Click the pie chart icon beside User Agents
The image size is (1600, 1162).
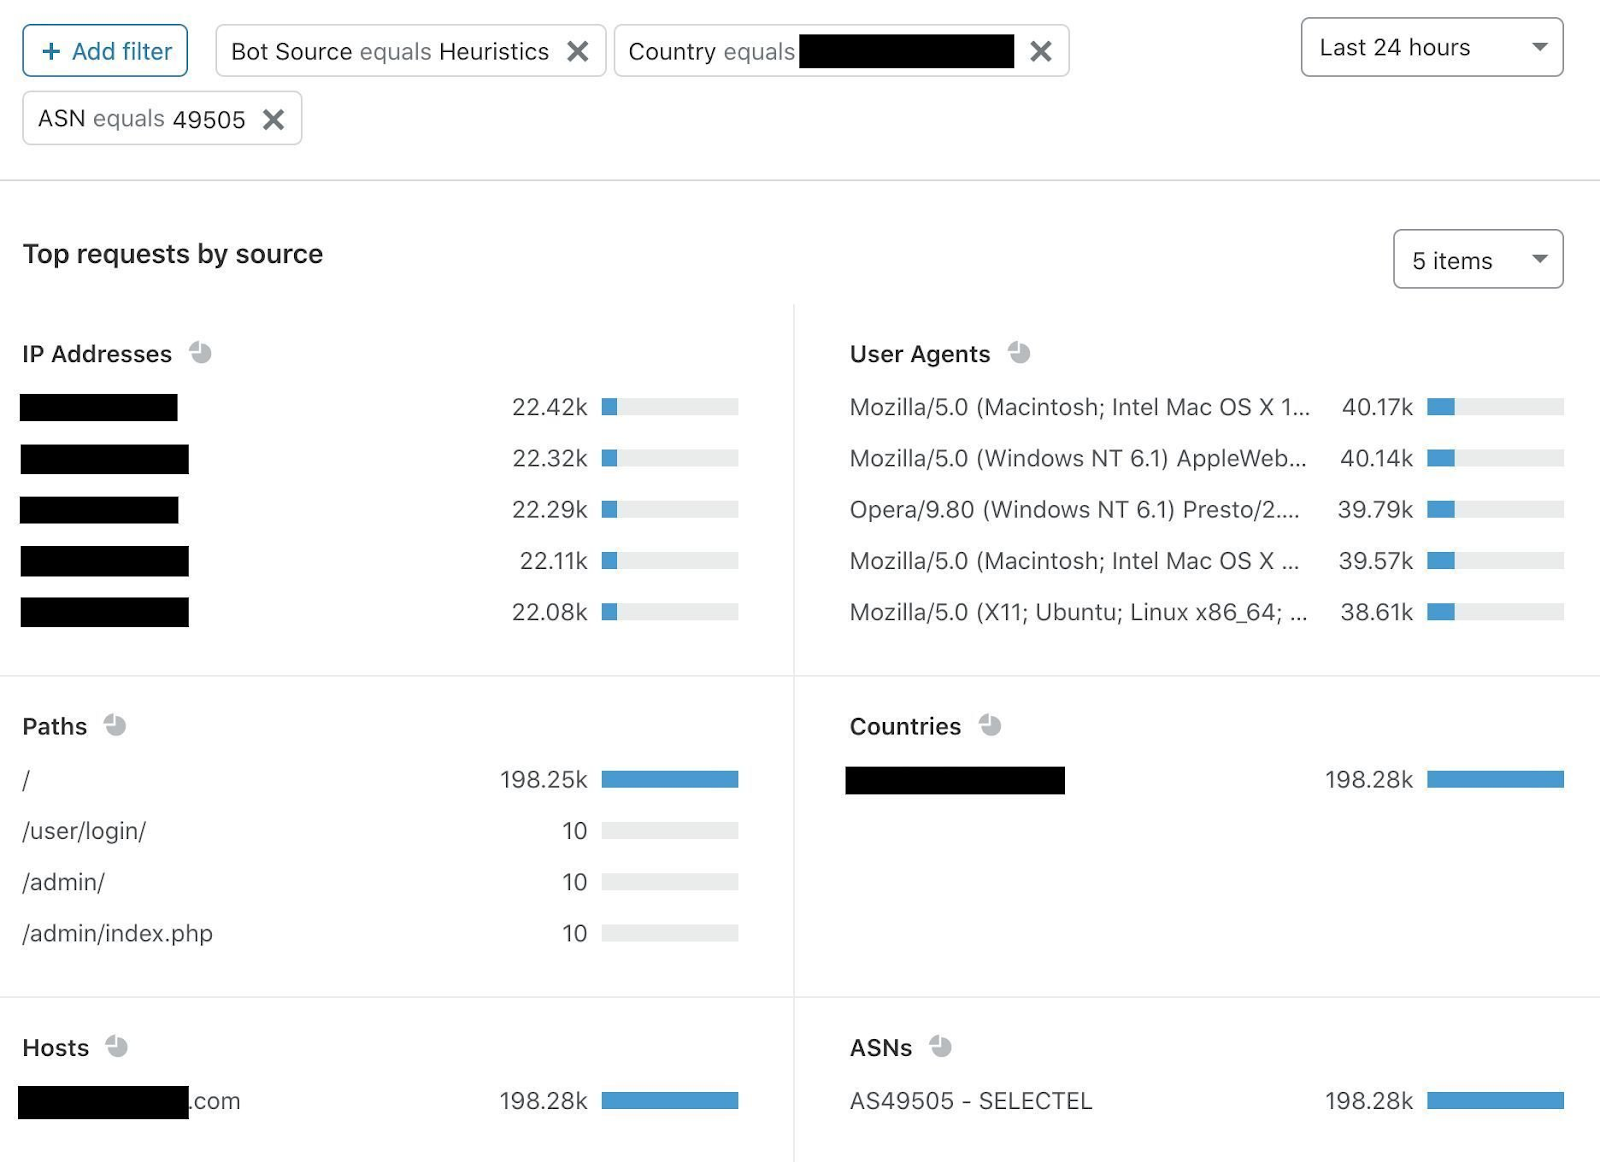pyautogui.click(x=1019, y=353)
